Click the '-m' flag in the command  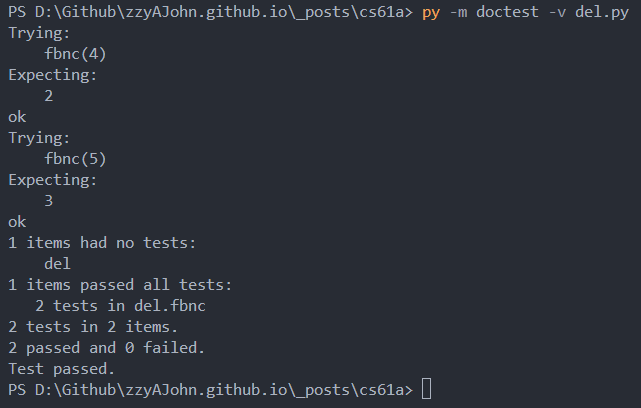click(x=458, y=12)
